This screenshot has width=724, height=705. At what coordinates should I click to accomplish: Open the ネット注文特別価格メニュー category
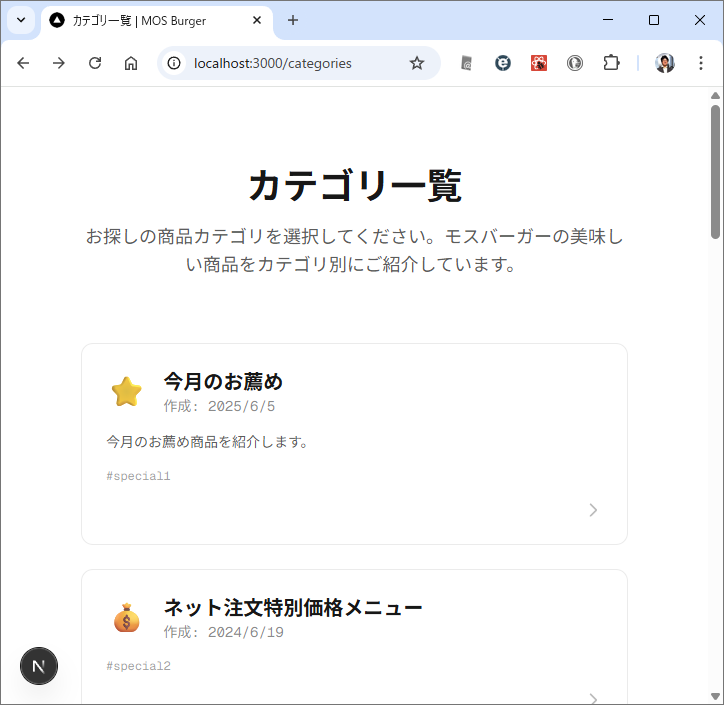[293, 607]
